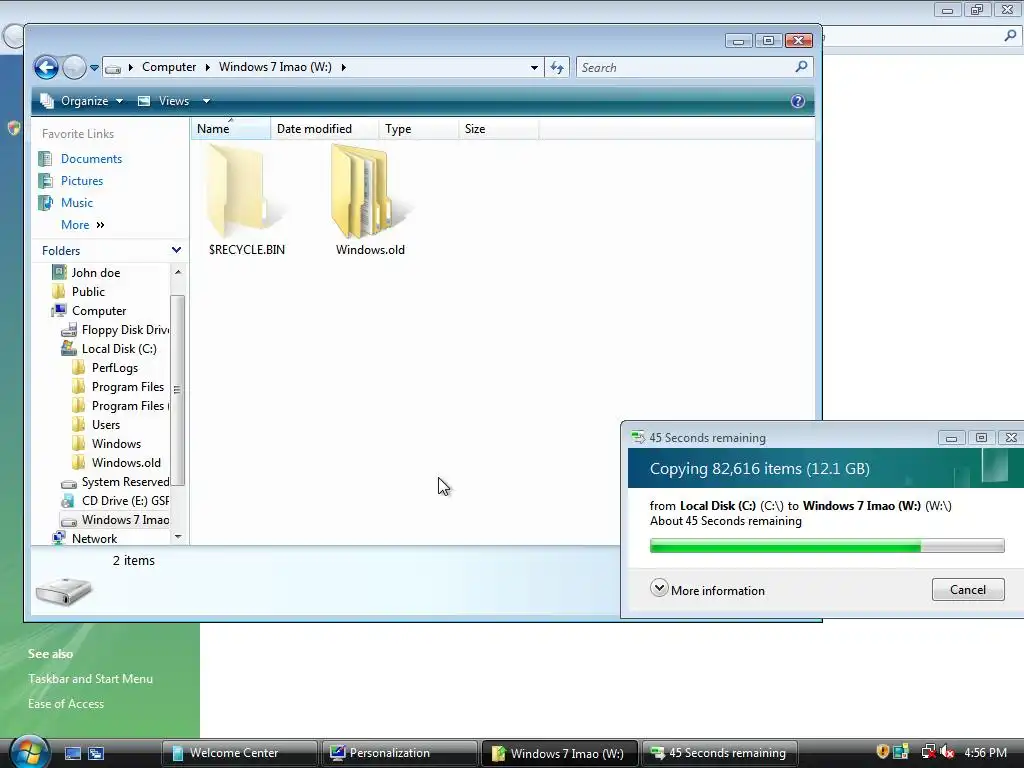Expand More favorite links
This screenshot has width=1024, height=768.
point(82,225)
